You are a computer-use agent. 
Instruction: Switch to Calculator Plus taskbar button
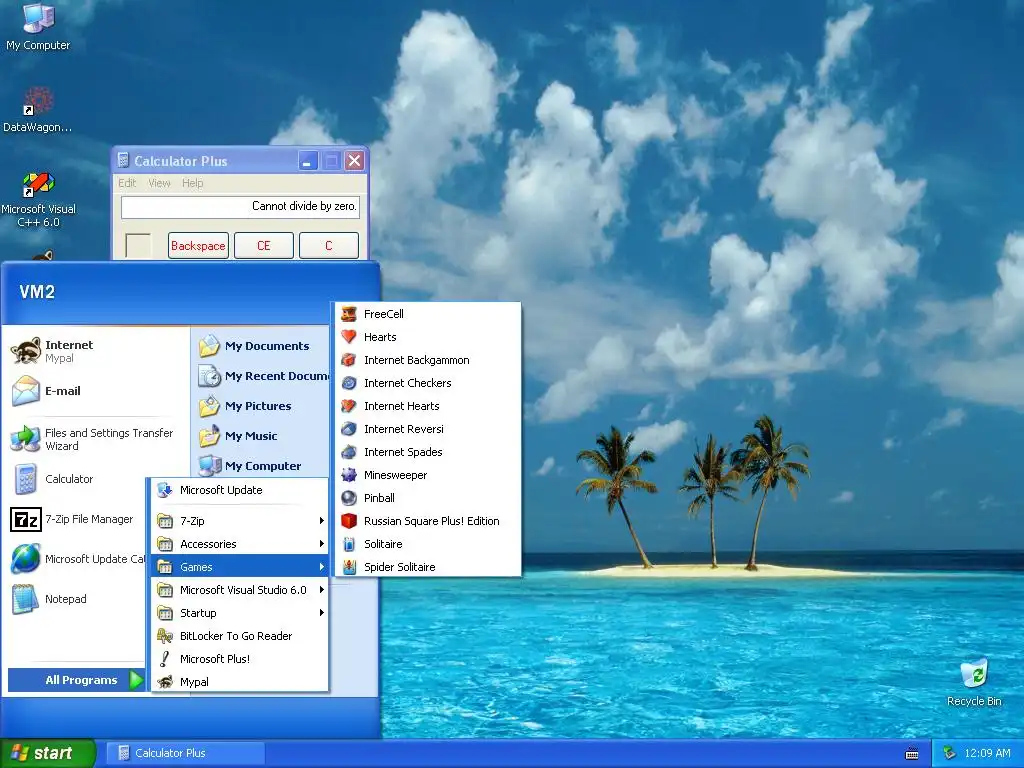pyautogui.click(x=185, y=753)
